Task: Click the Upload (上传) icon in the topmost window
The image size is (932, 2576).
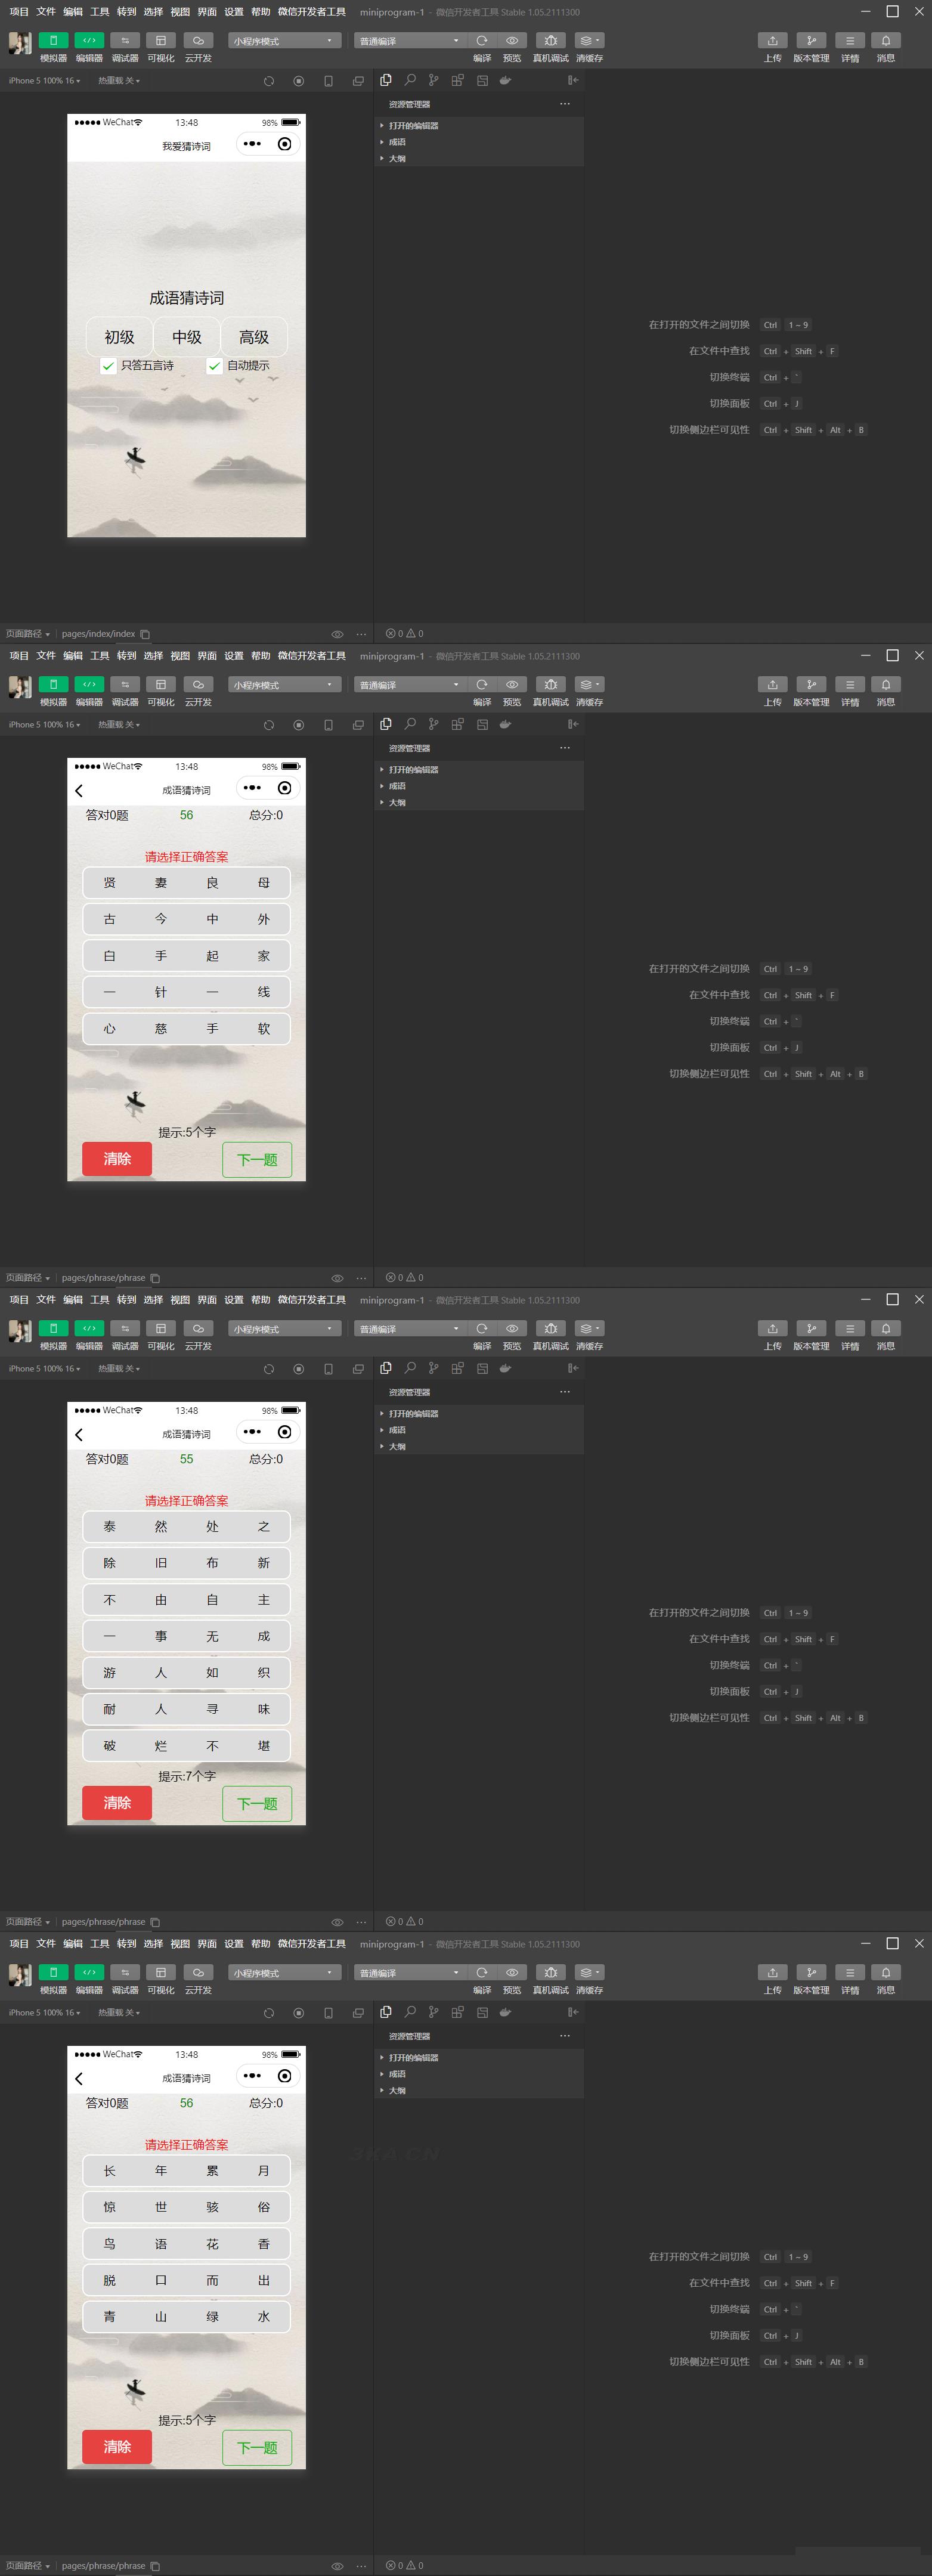Action: click(x=772, y=41)
